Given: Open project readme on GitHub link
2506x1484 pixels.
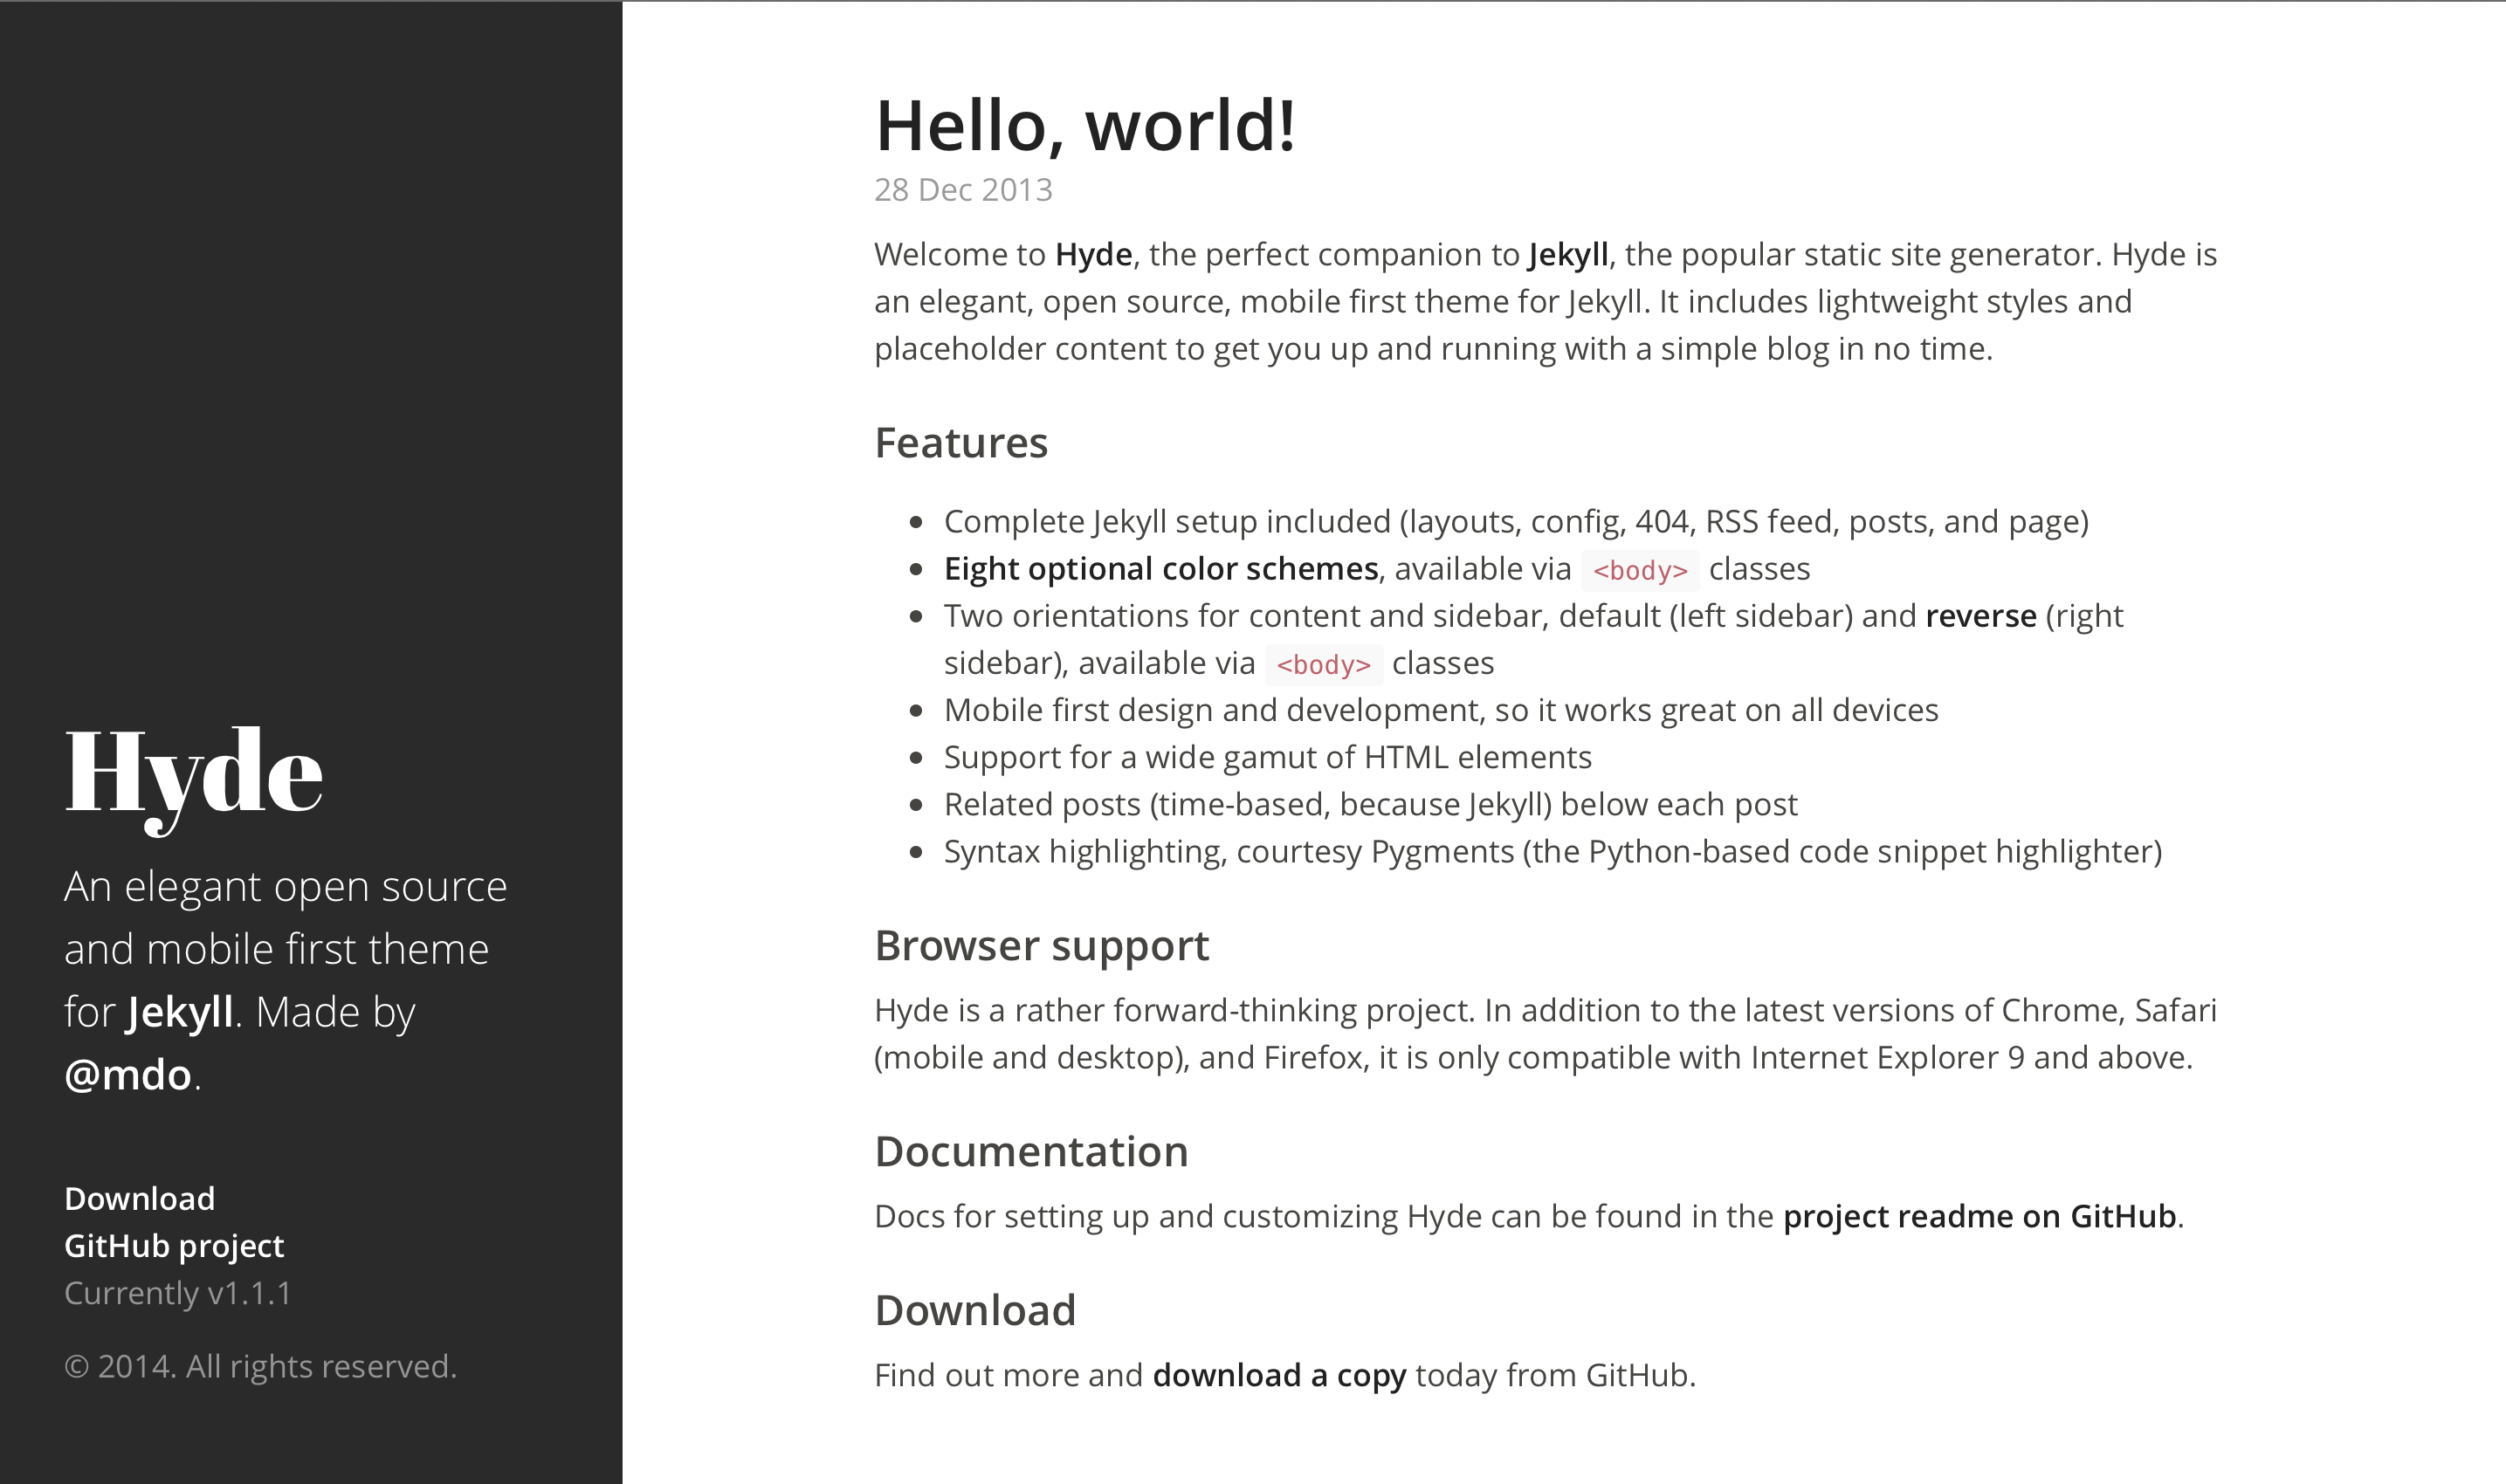Looking at the screenshot, I should [1980, 1216].
